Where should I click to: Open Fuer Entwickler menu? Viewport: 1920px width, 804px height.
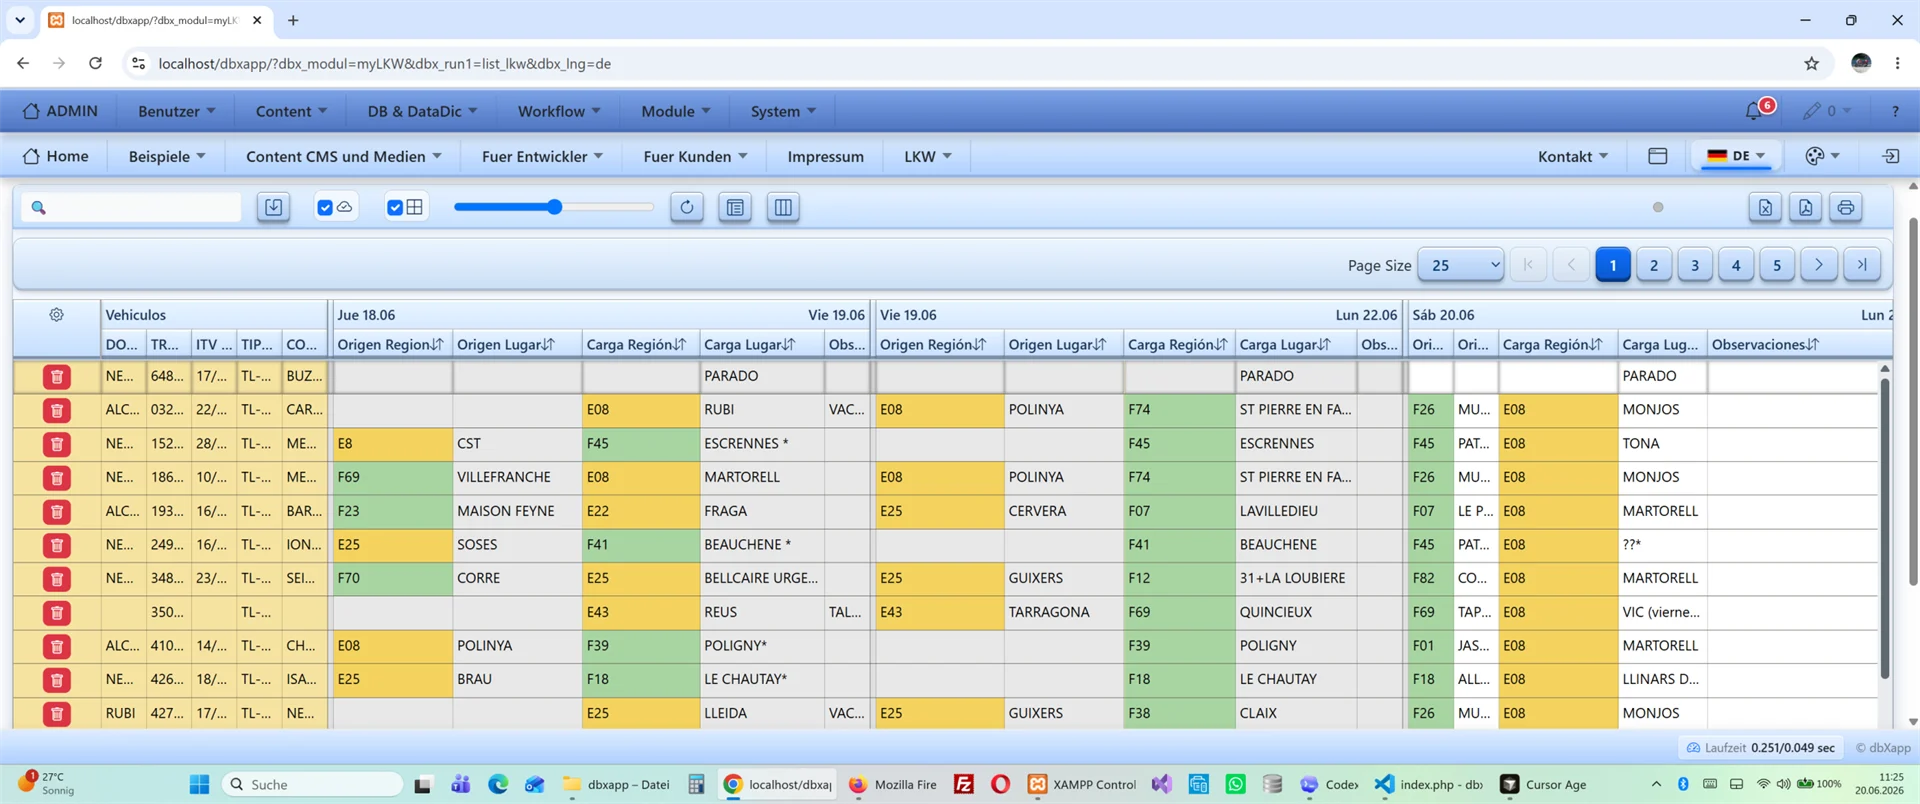click(x=542, y=156)
